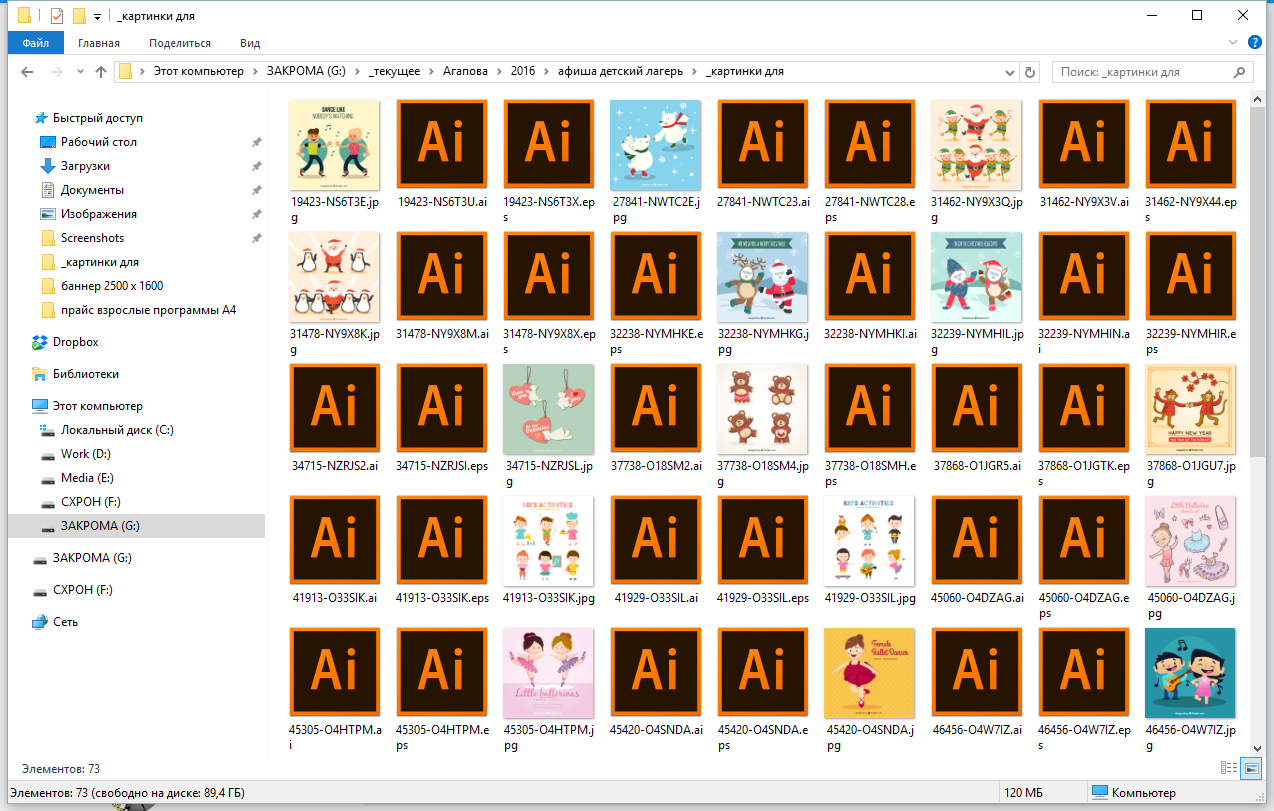
Task: Switch to large thumbnails view layout
Action: point(1251,769)
